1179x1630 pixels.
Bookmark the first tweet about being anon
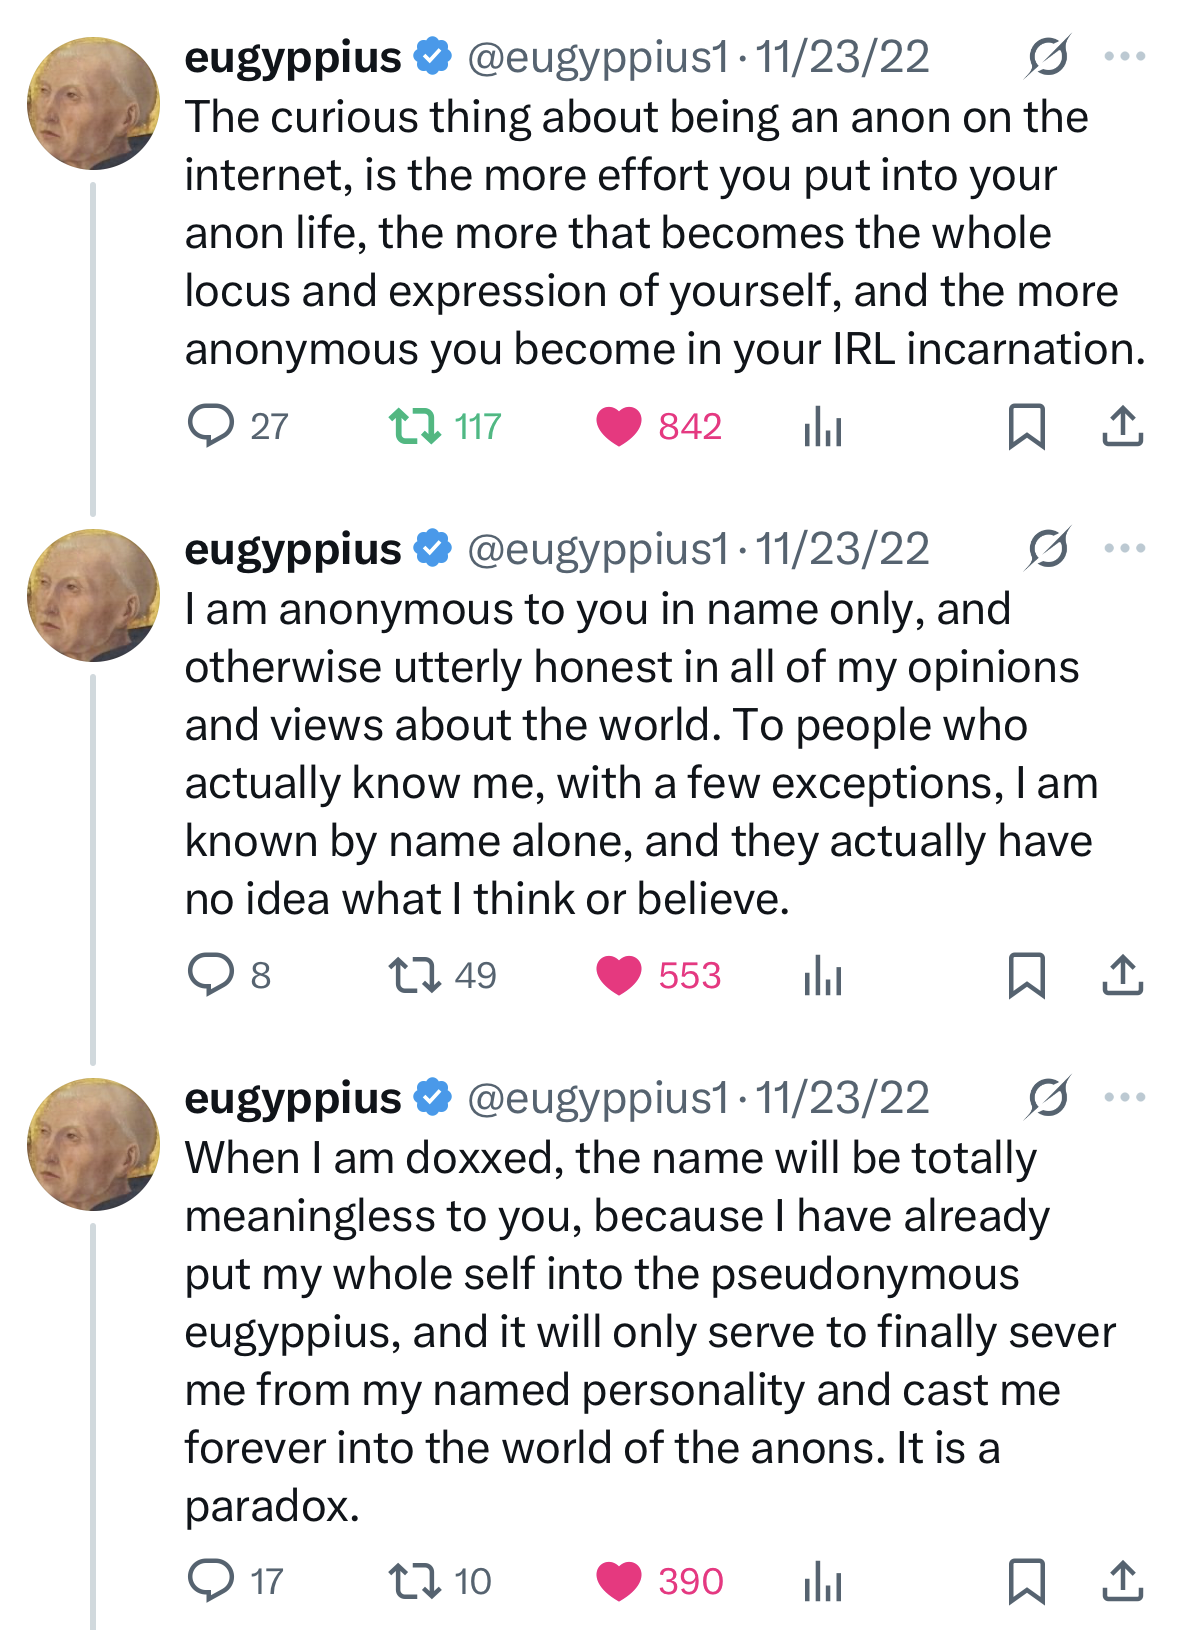pyautogui.click(x=1026, y=427)
